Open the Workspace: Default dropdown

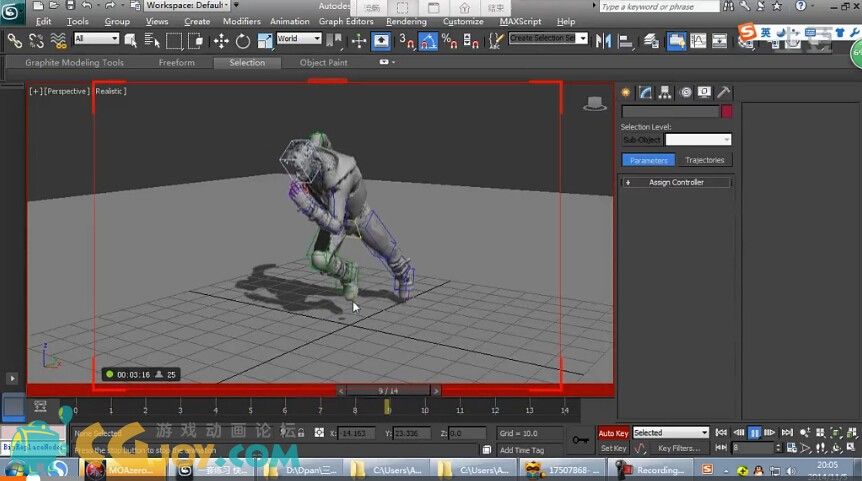188,5
